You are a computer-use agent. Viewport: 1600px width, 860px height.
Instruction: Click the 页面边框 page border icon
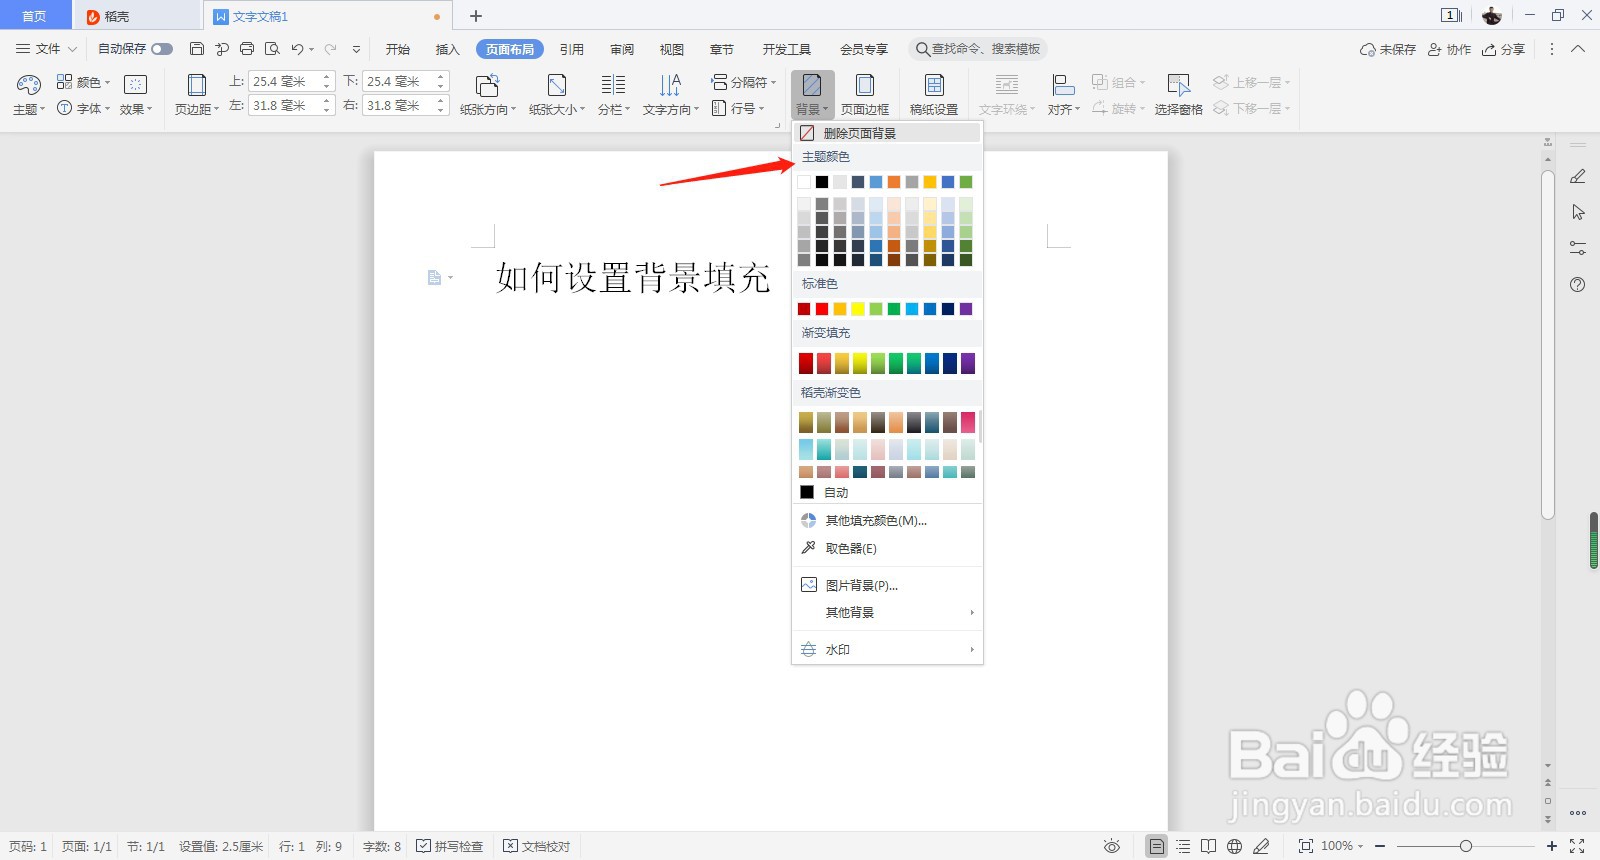(x=865, y=85)
